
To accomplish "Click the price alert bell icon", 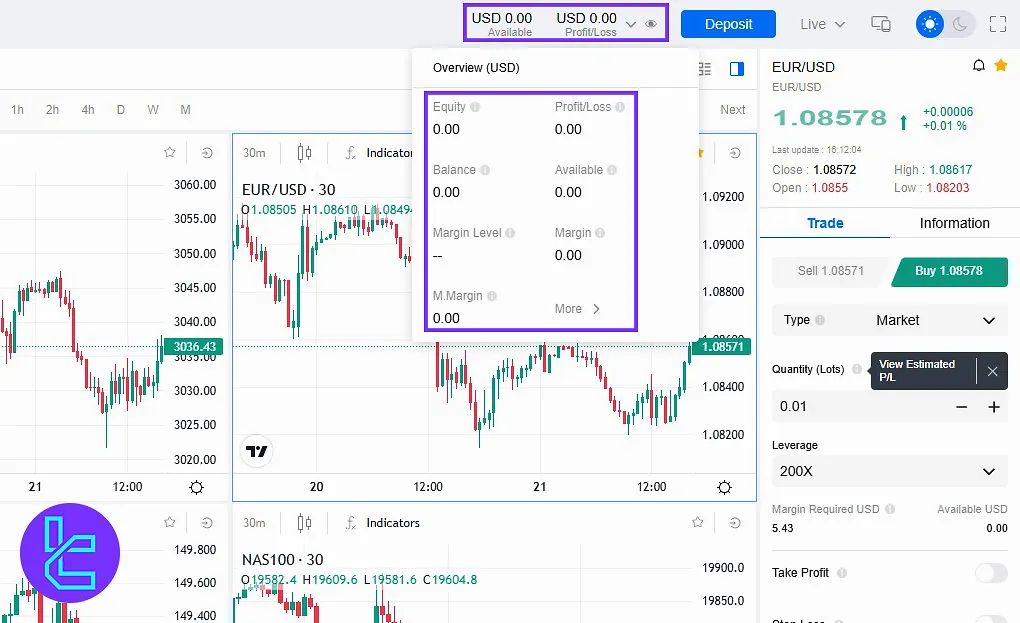I will point(979,66).
